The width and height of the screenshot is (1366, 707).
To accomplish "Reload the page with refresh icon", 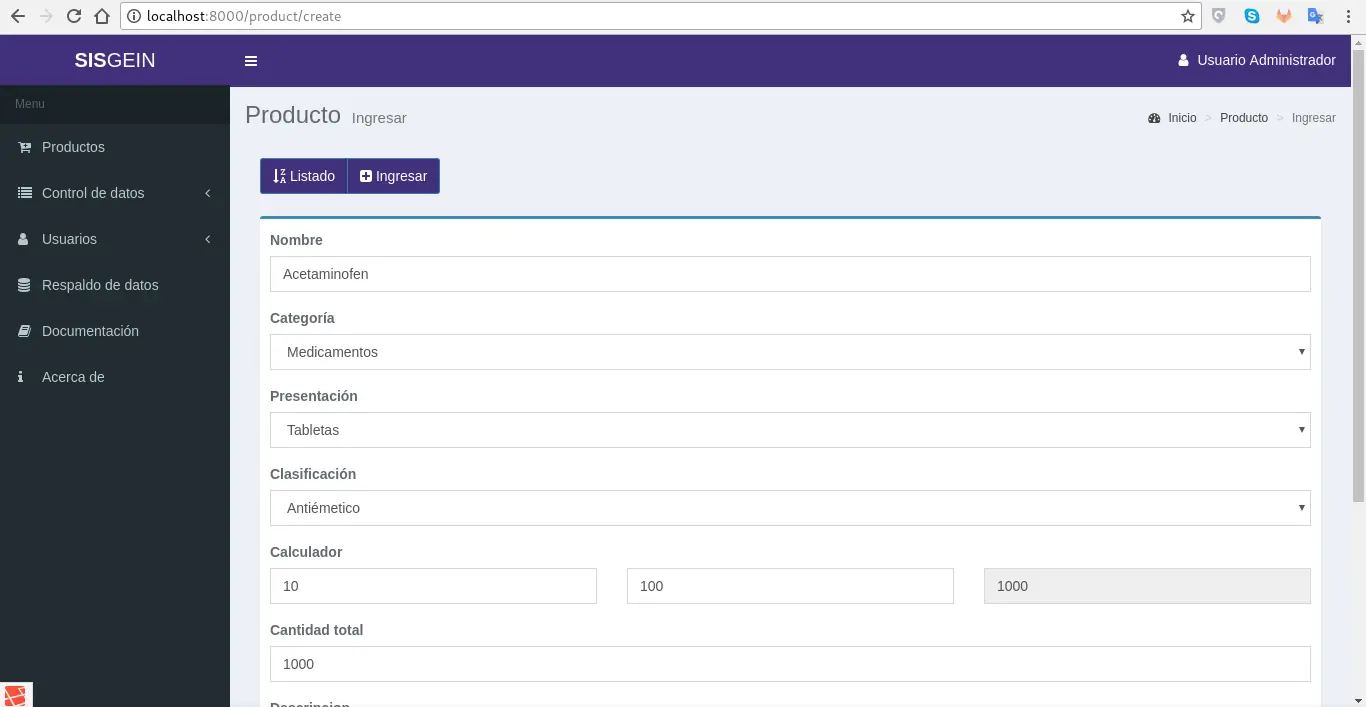I will (x=73, y=16).
